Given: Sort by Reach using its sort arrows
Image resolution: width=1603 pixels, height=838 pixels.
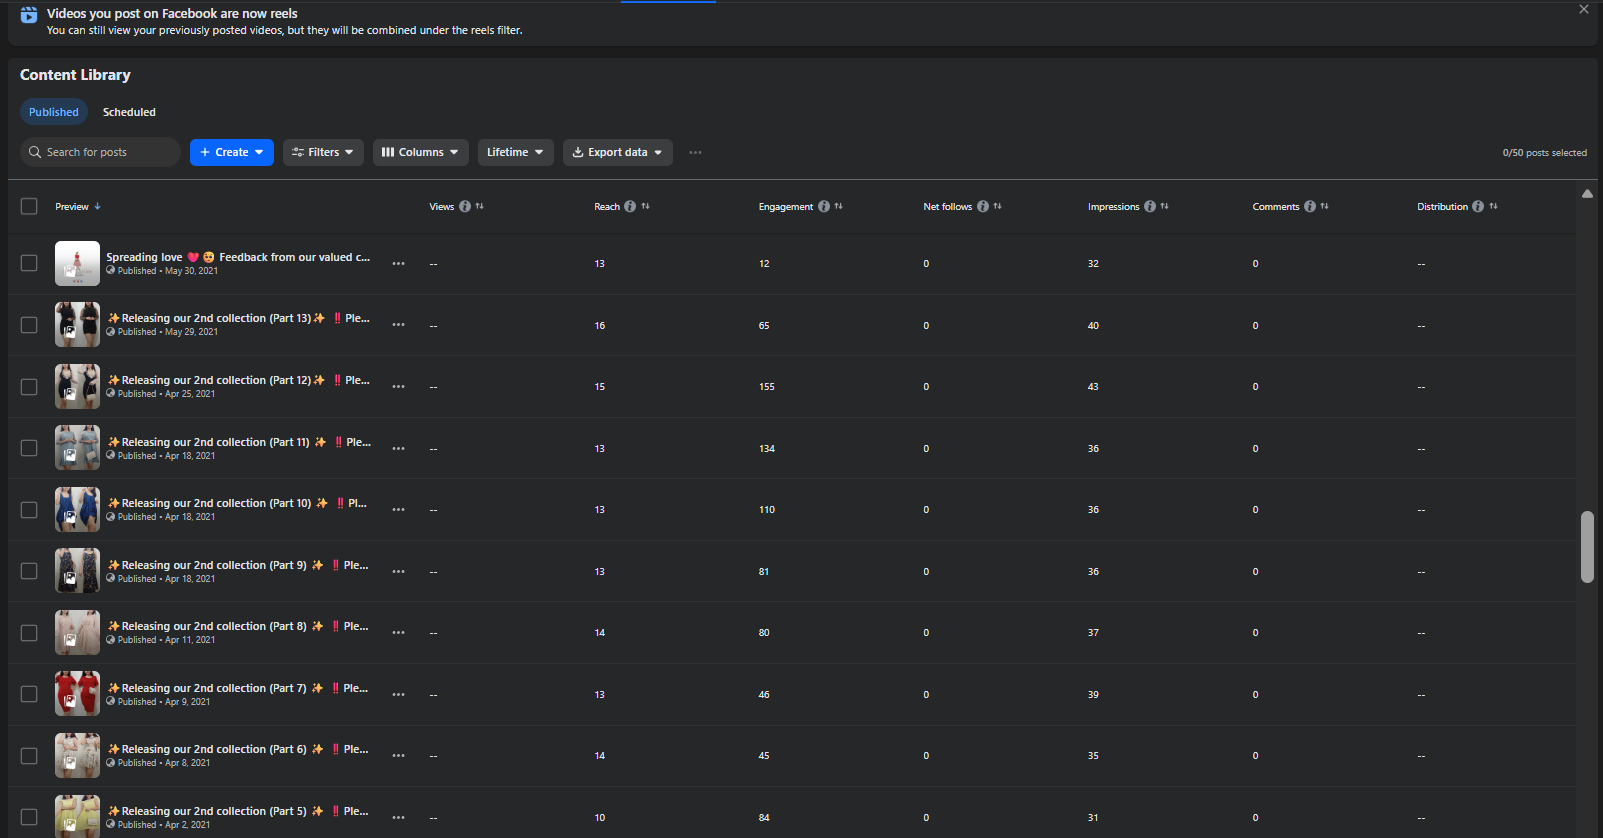Looking at the screenshot, I should (646, 207).
